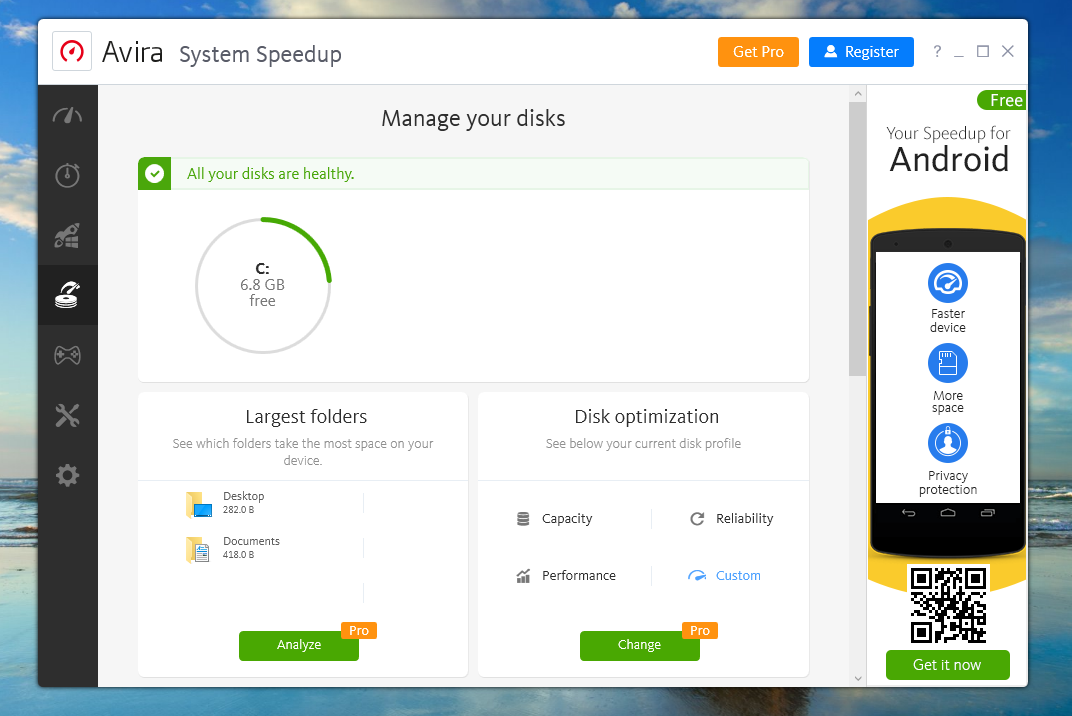This screenshot has height=716, width=1072.
Task: Open the game controller sidebar icon
Action: point(67,355)
